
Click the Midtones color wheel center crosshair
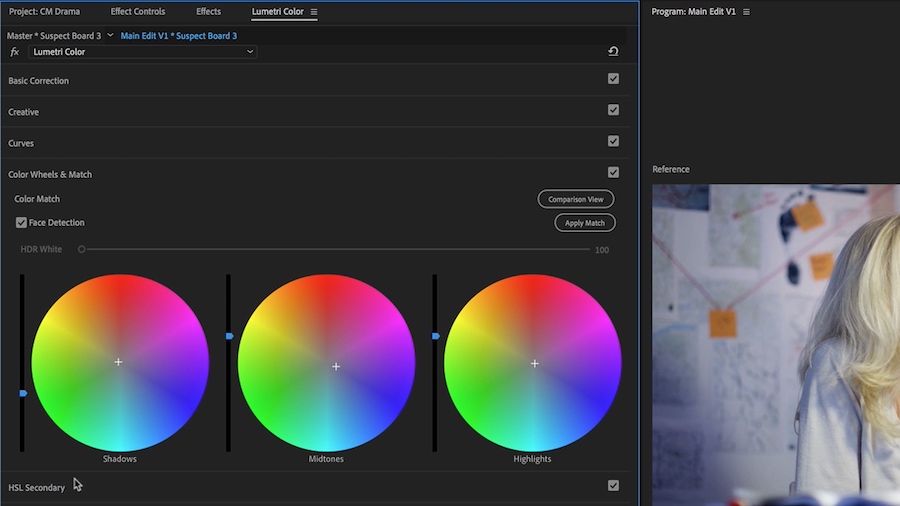[x=336, y=366]
